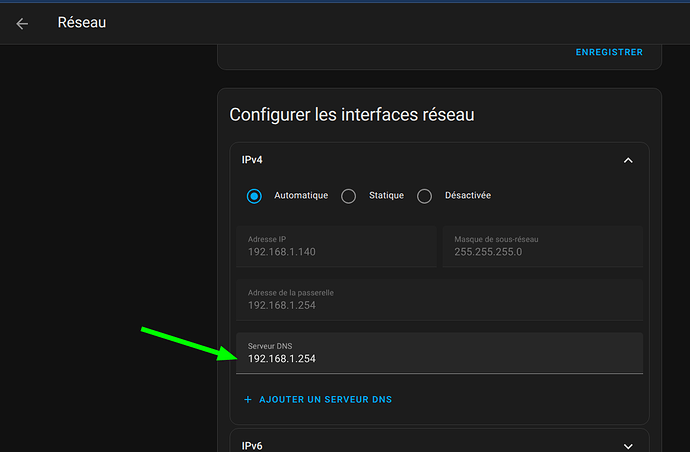690x452 pixels.
Task: Click the Désactivée option label text
Action: point(467,196)
